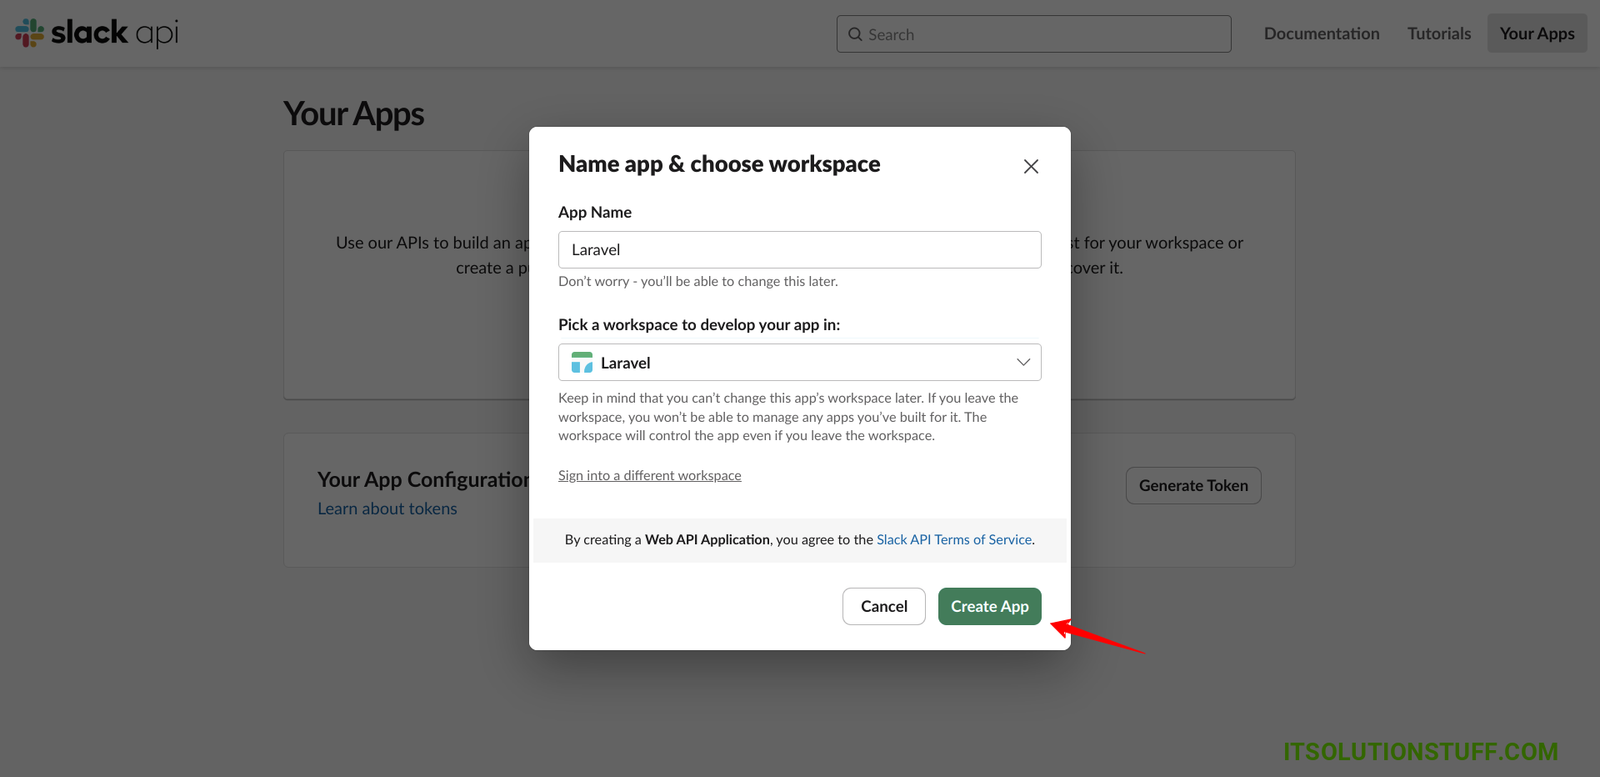Image resolution: width=1600 pixels, height=777 pixels.
Task: Close the Name app dialog with X
Action: click(x=1031, y=166)
